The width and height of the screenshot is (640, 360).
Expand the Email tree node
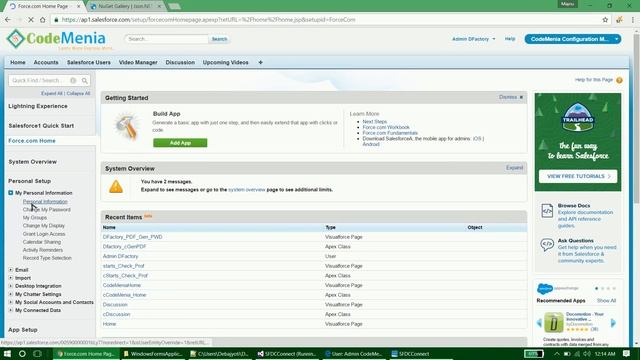click(11, 270)
